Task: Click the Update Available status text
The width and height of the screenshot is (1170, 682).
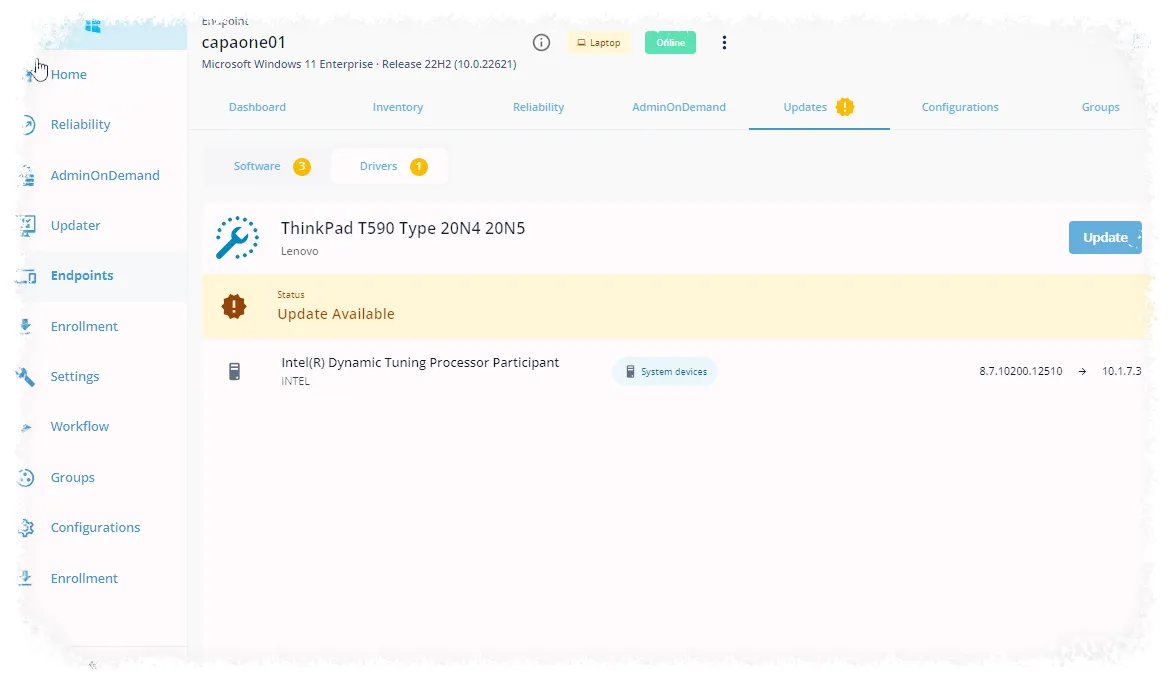Action: 336,314
